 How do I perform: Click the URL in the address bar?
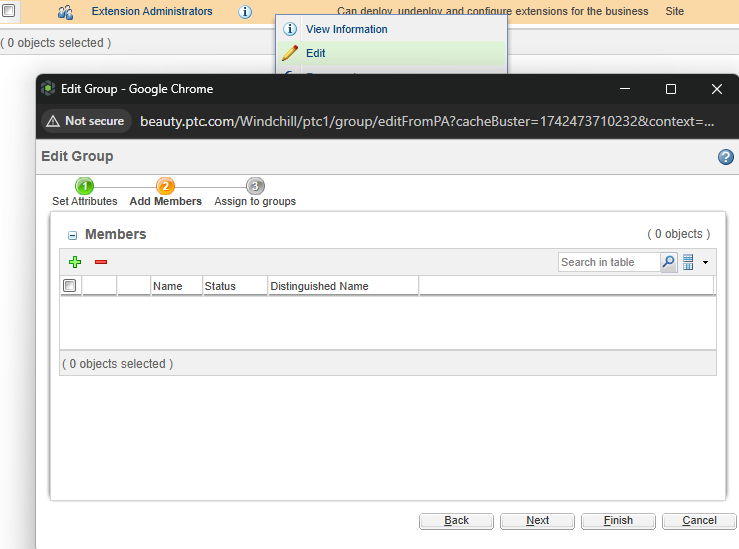tap(427, 122)
